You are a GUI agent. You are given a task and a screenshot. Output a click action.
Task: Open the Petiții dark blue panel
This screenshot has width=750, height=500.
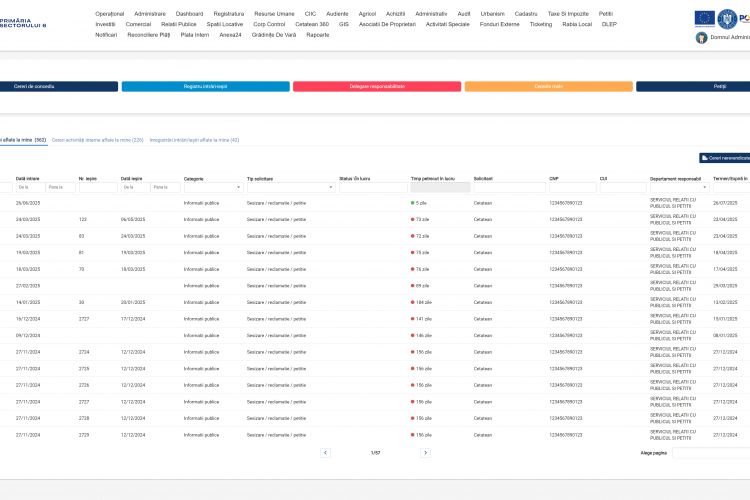693,87
